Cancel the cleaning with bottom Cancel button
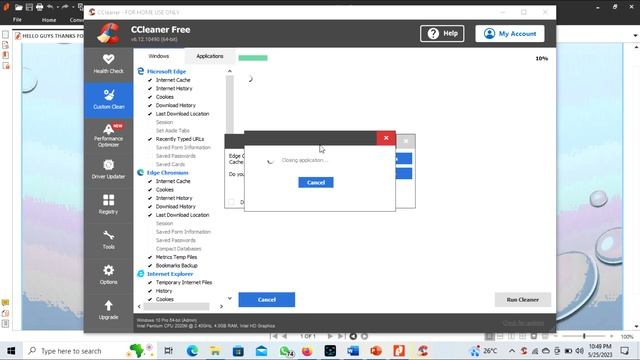This screenshot has height=360, width=640. coord(267,300)
